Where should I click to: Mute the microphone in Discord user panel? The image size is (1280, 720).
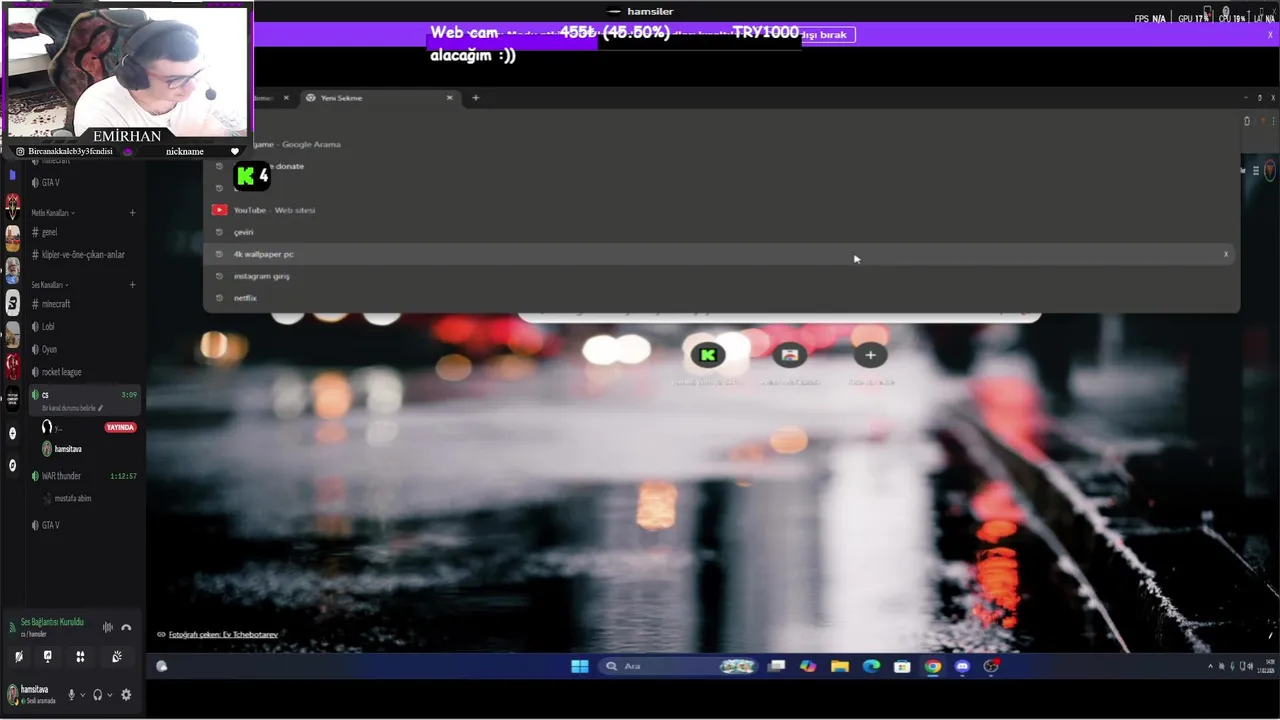point(71,695)
